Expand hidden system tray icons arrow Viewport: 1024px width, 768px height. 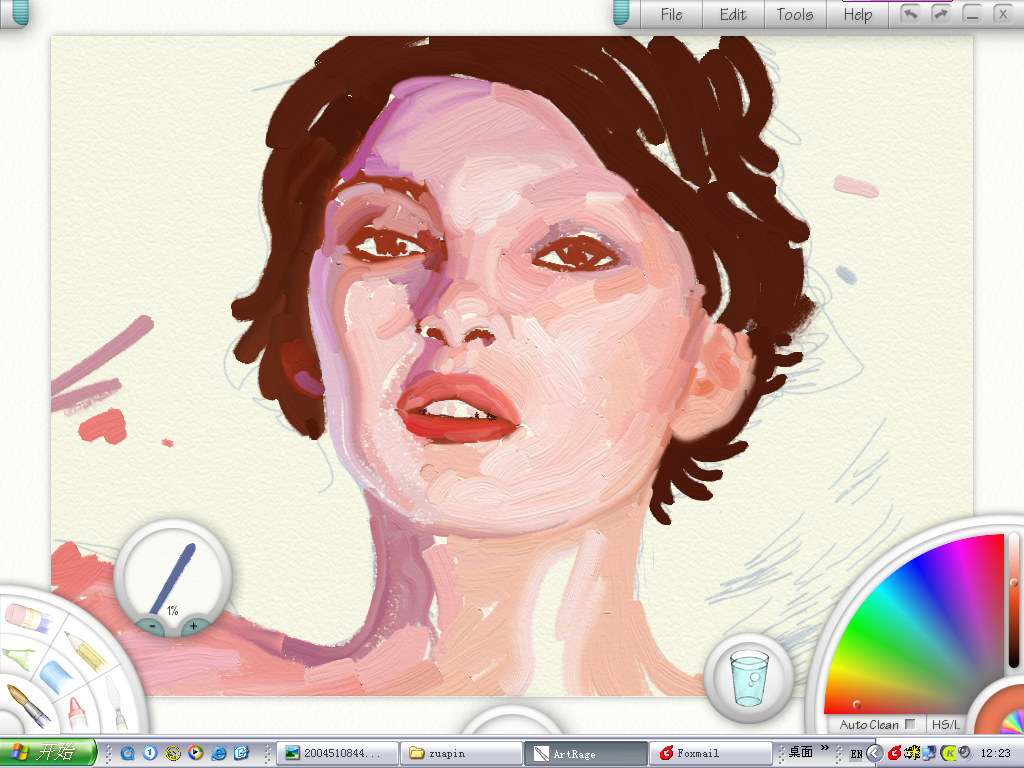tap(874, 754)
